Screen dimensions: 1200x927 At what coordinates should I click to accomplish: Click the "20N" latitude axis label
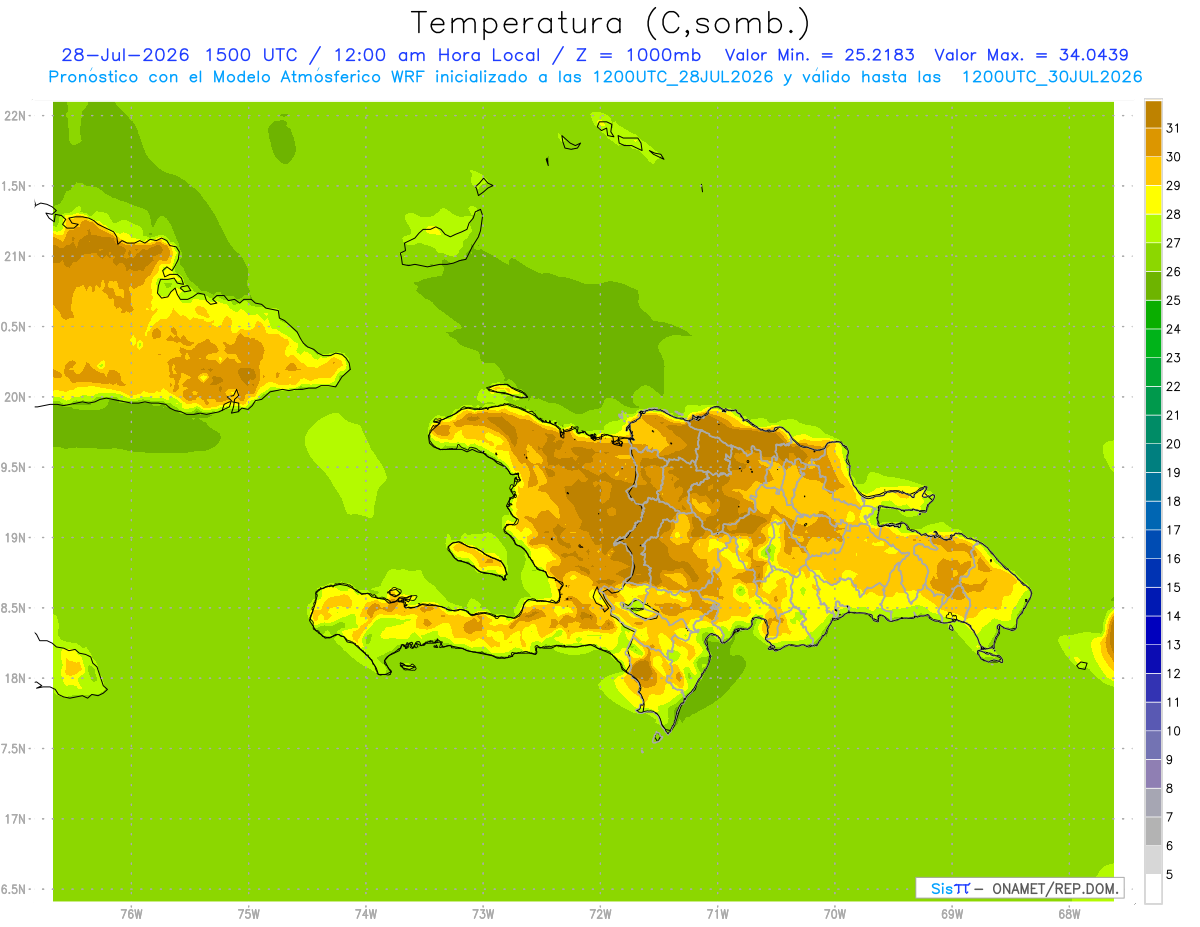[15, 397]
